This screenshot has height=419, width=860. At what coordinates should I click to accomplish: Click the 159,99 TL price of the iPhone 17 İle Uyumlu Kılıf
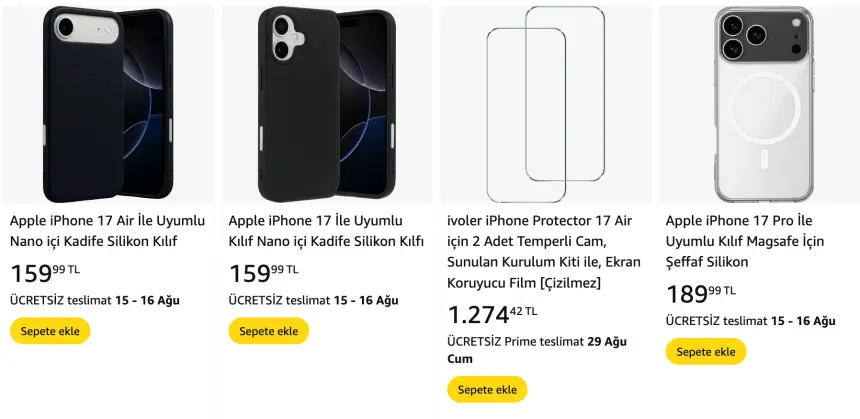[263, 272]
